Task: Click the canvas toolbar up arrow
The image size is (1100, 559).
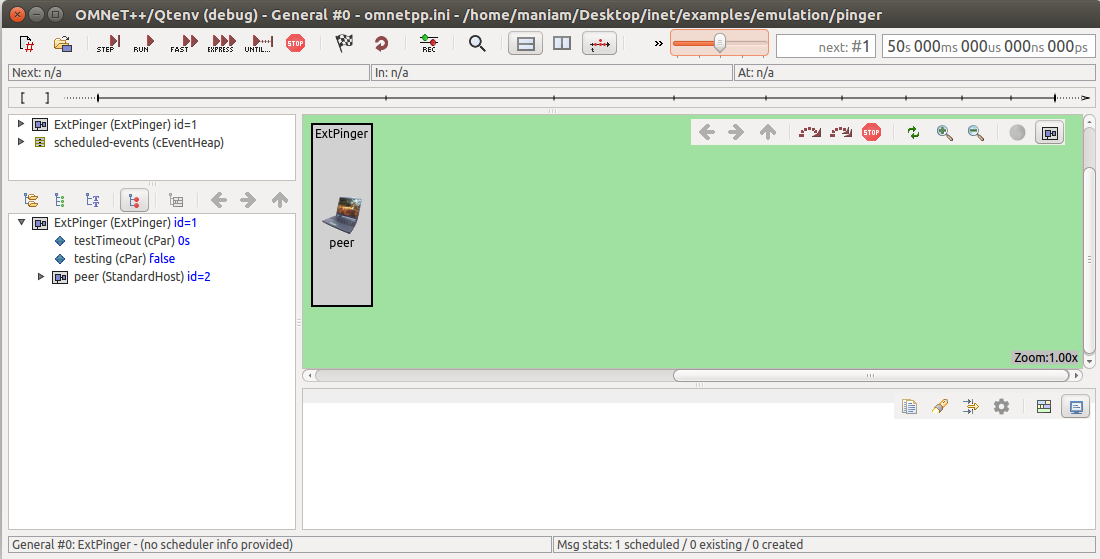Action: pos(768,132)
